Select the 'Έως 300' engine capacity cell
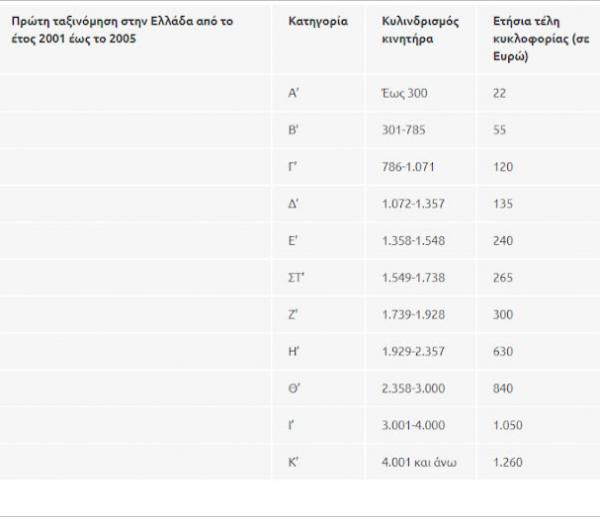Viewport: 600px width, 518px height. pos(404,93)
